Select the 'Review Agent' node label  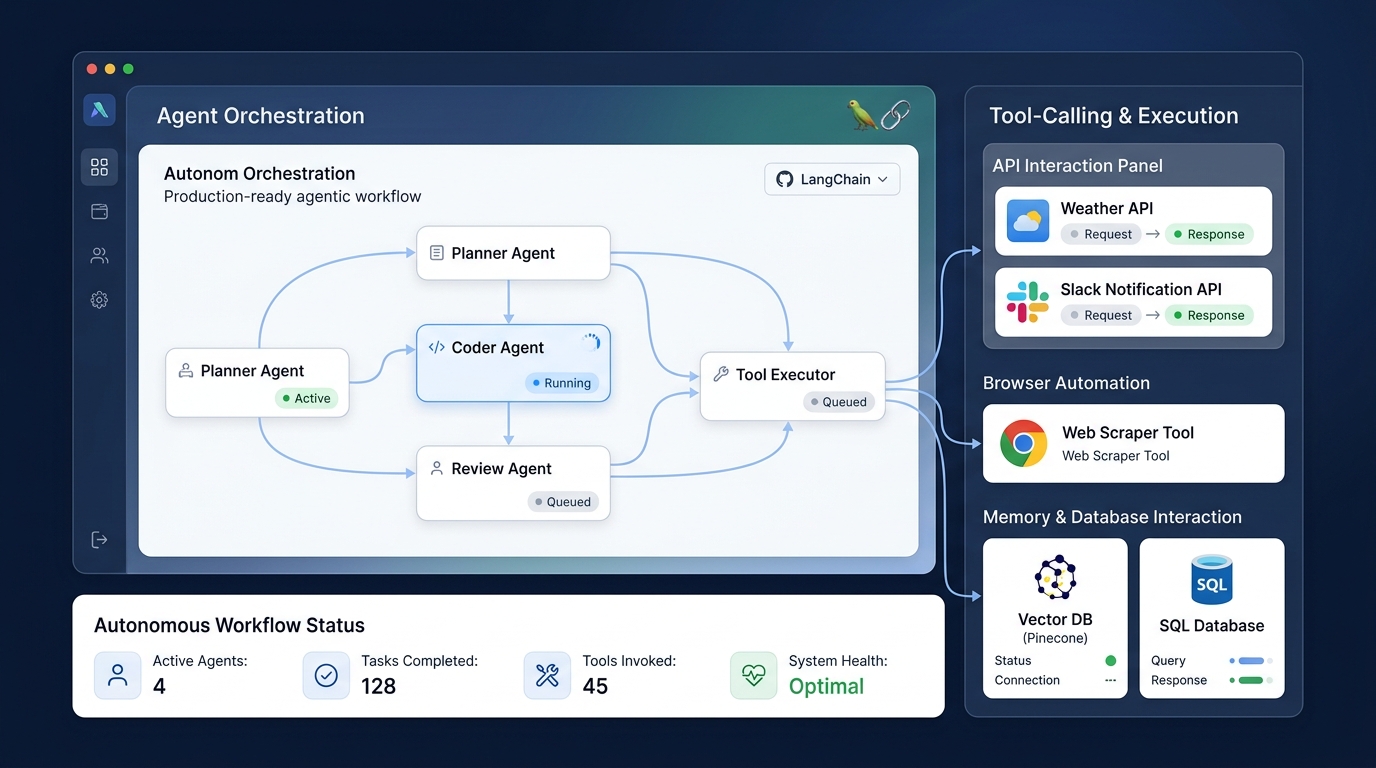501,469
